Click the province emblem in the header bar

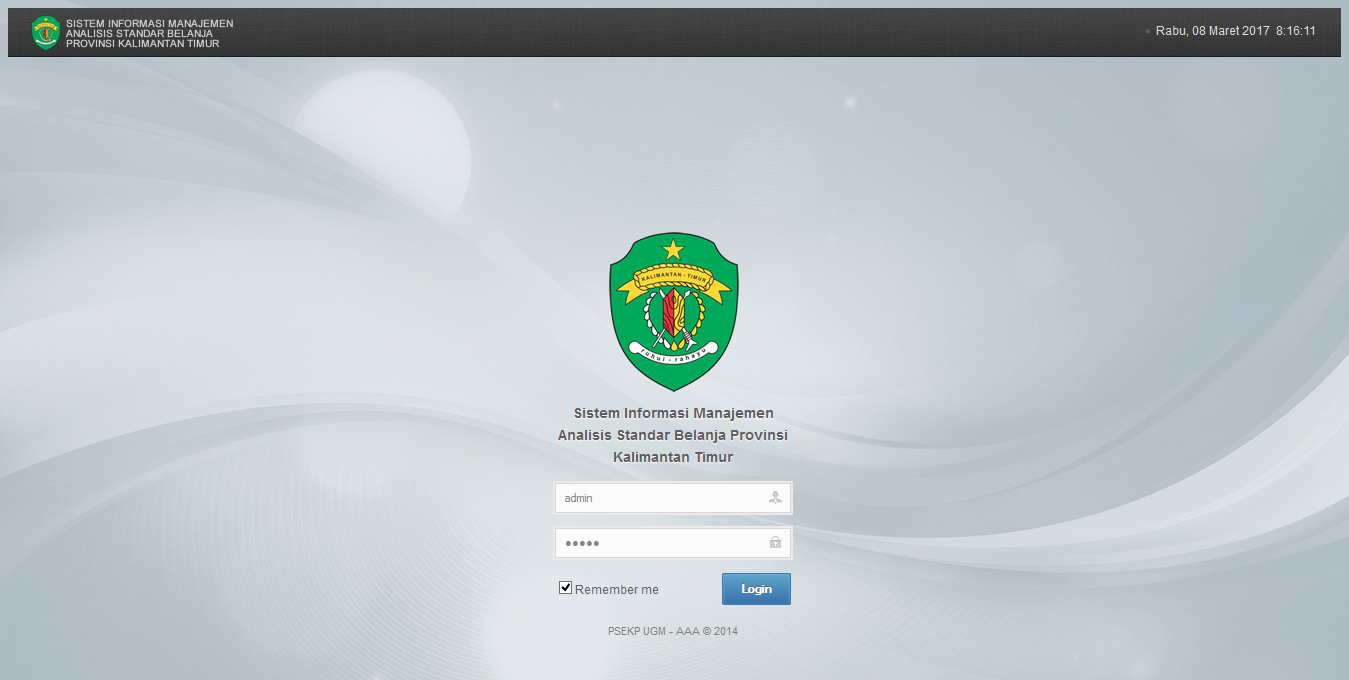coord(46,32)
